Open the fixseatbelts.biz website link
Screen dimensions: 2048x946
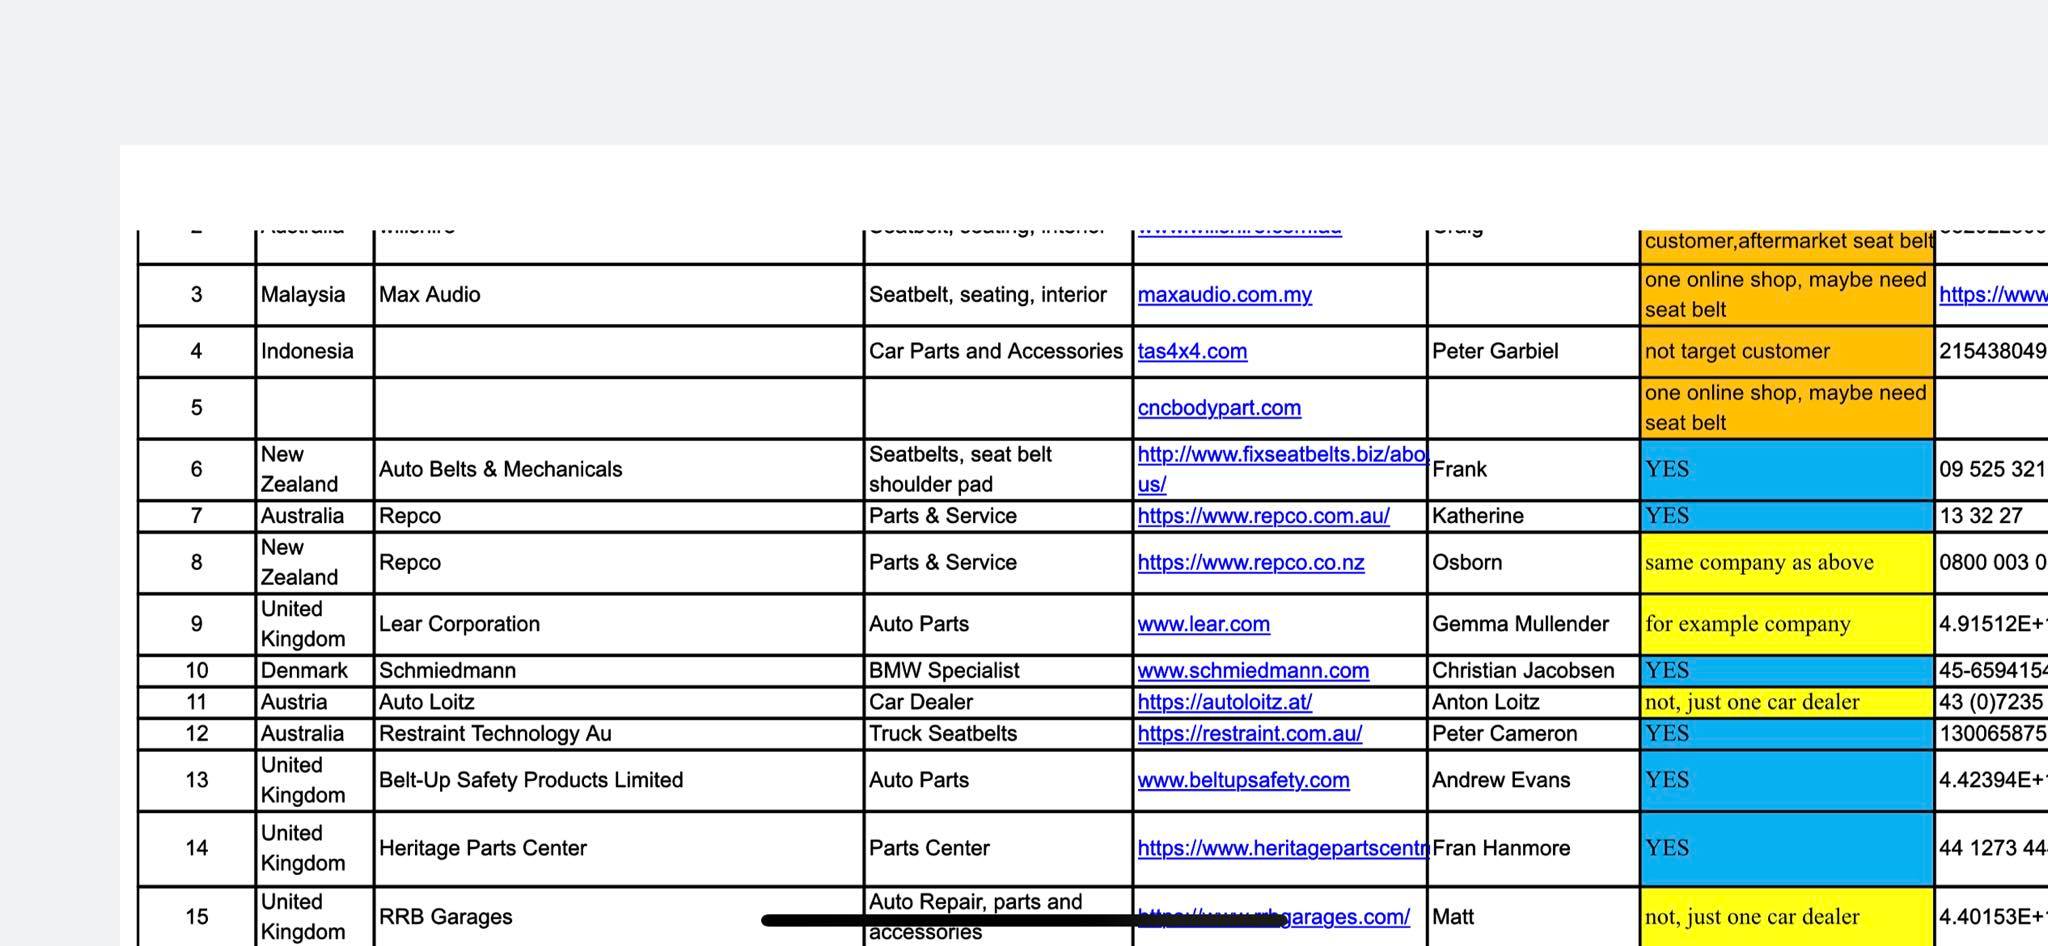coord(1282,469)
